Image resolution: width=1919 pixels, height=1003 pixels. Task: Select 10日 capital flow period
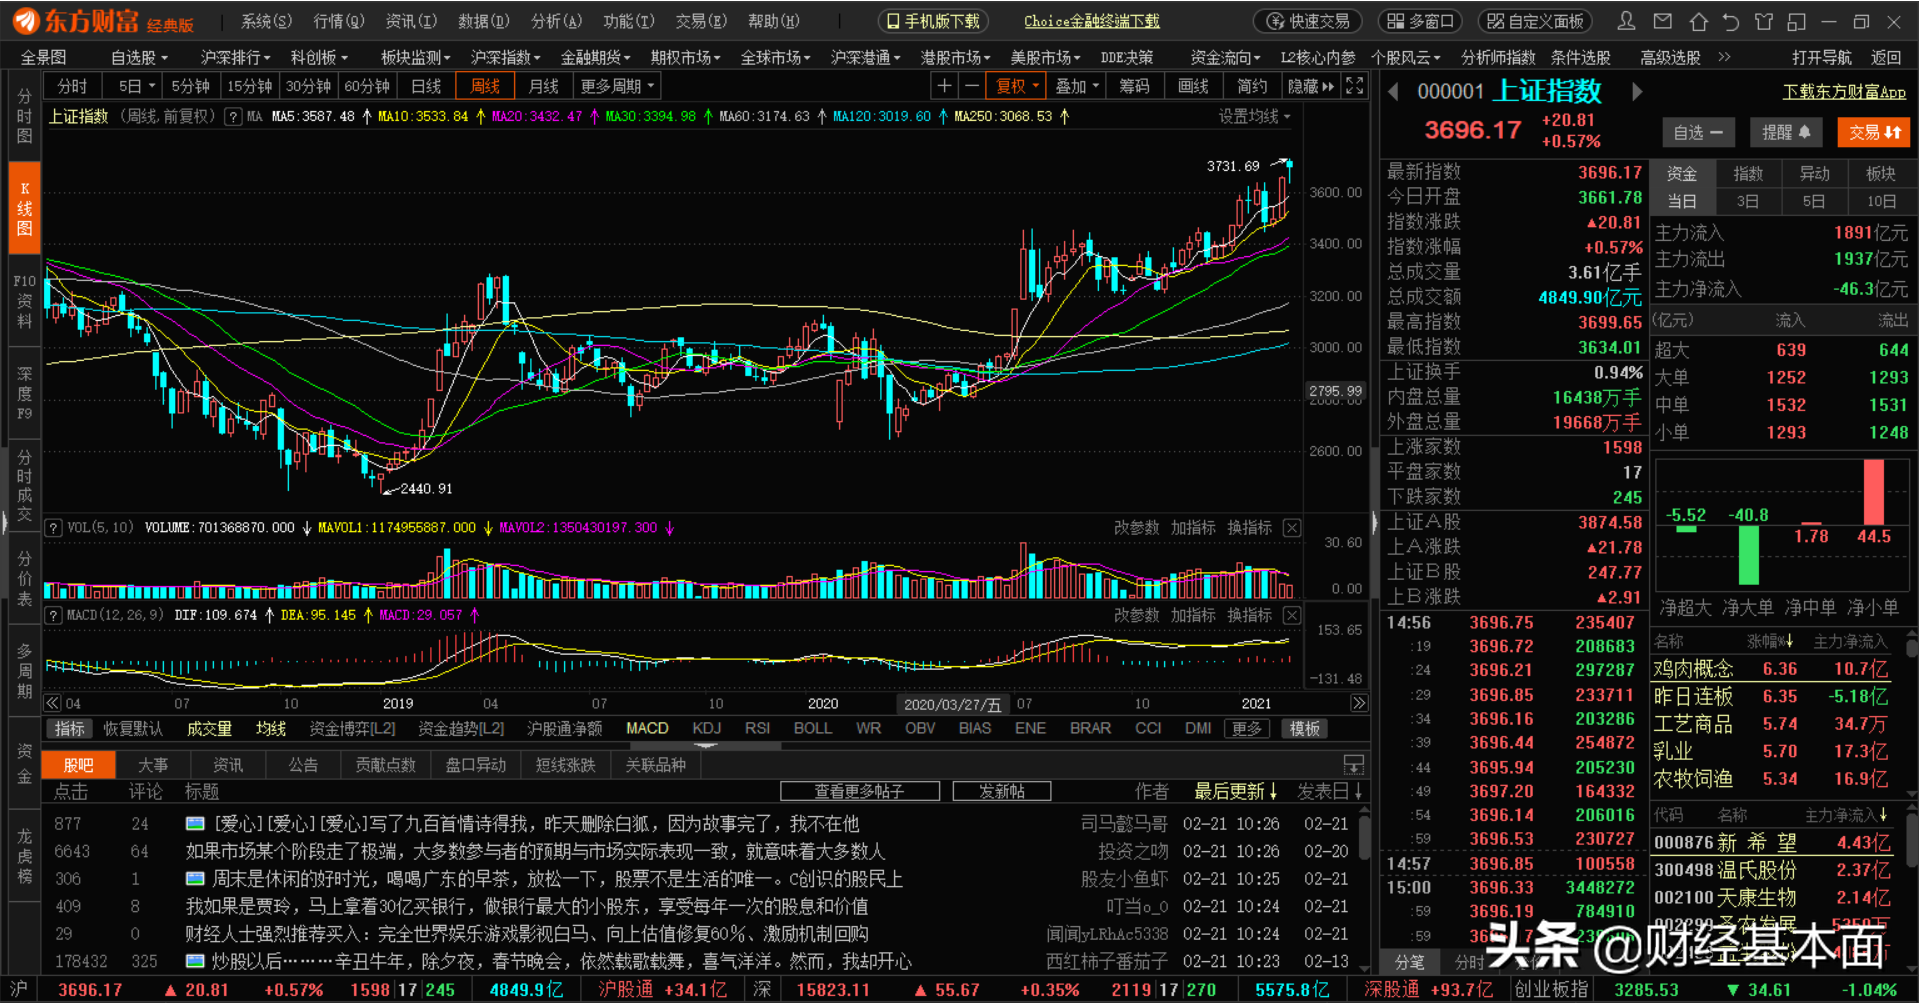point(1881,201)
